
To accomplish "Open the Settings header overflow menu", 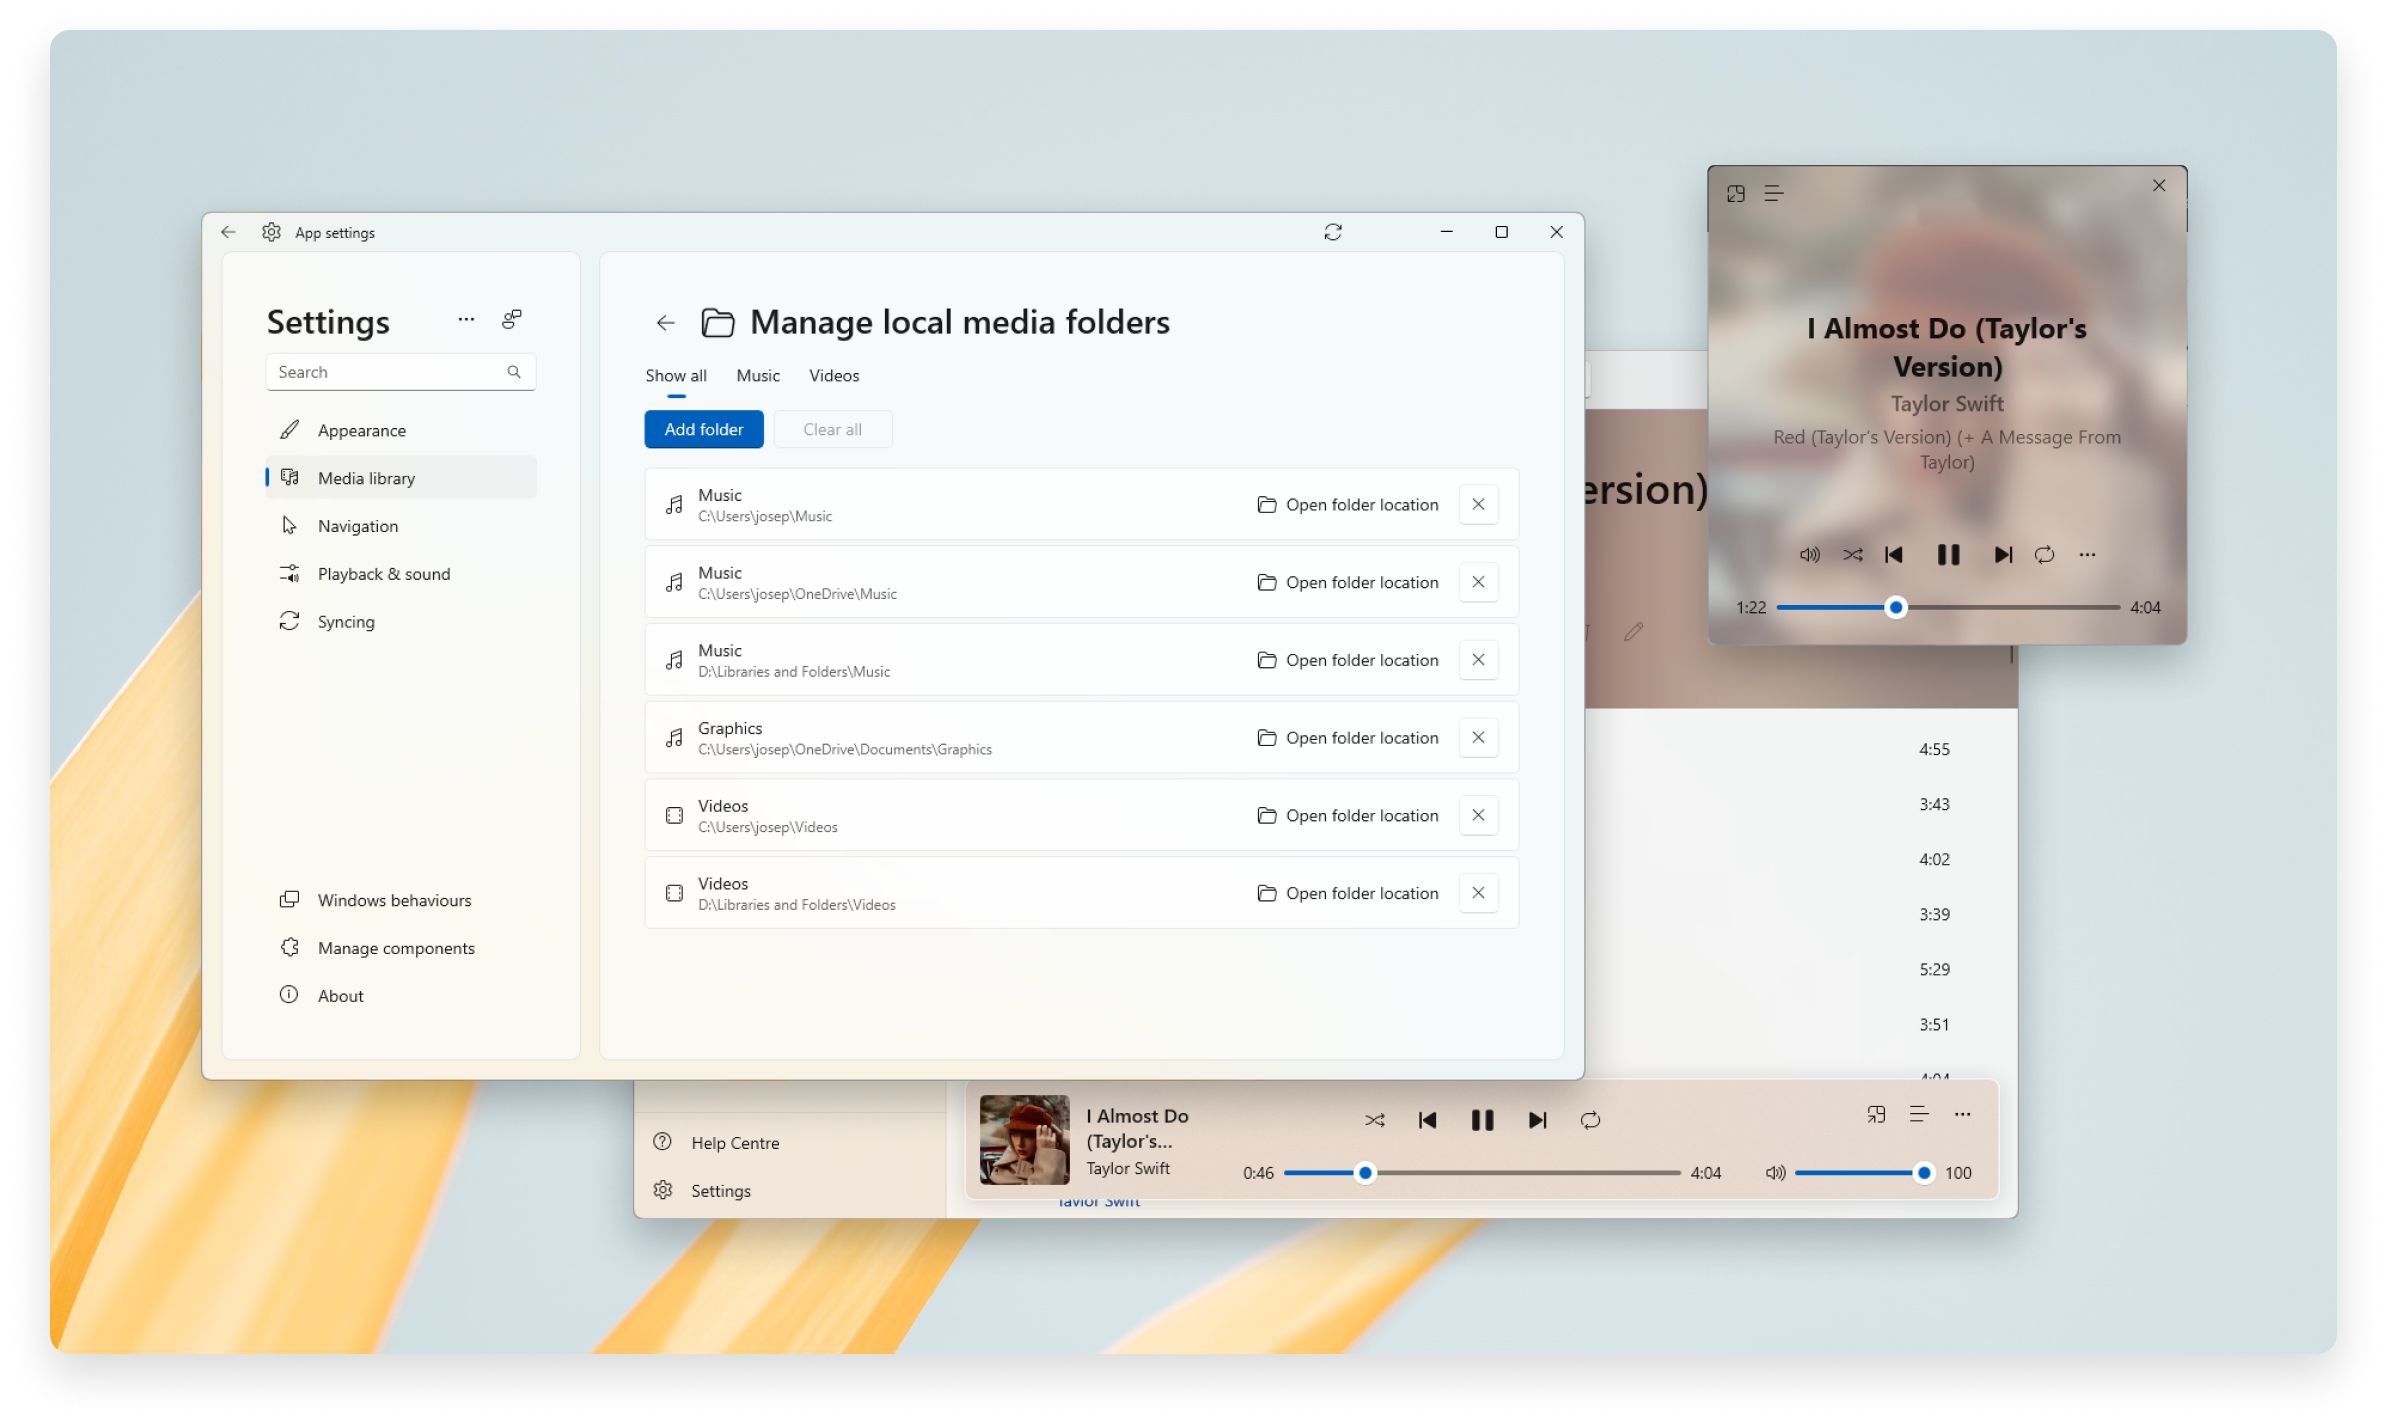I will (x=466, y=318).
